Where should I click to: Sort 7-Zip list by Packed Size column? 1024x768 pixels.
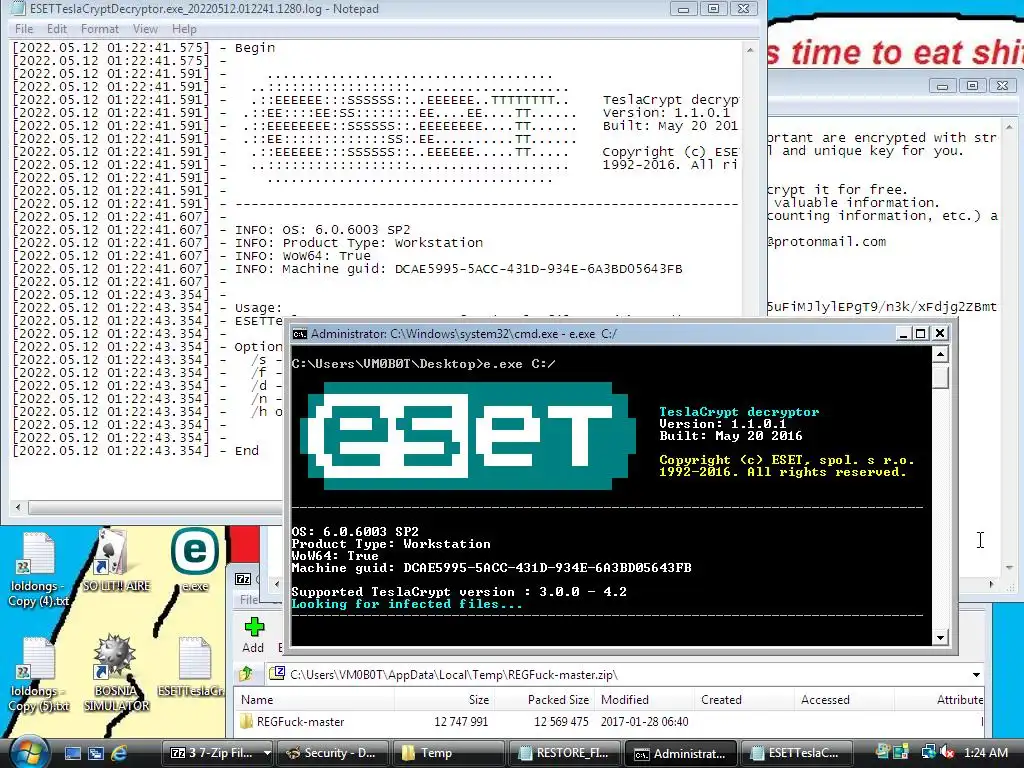545,699
